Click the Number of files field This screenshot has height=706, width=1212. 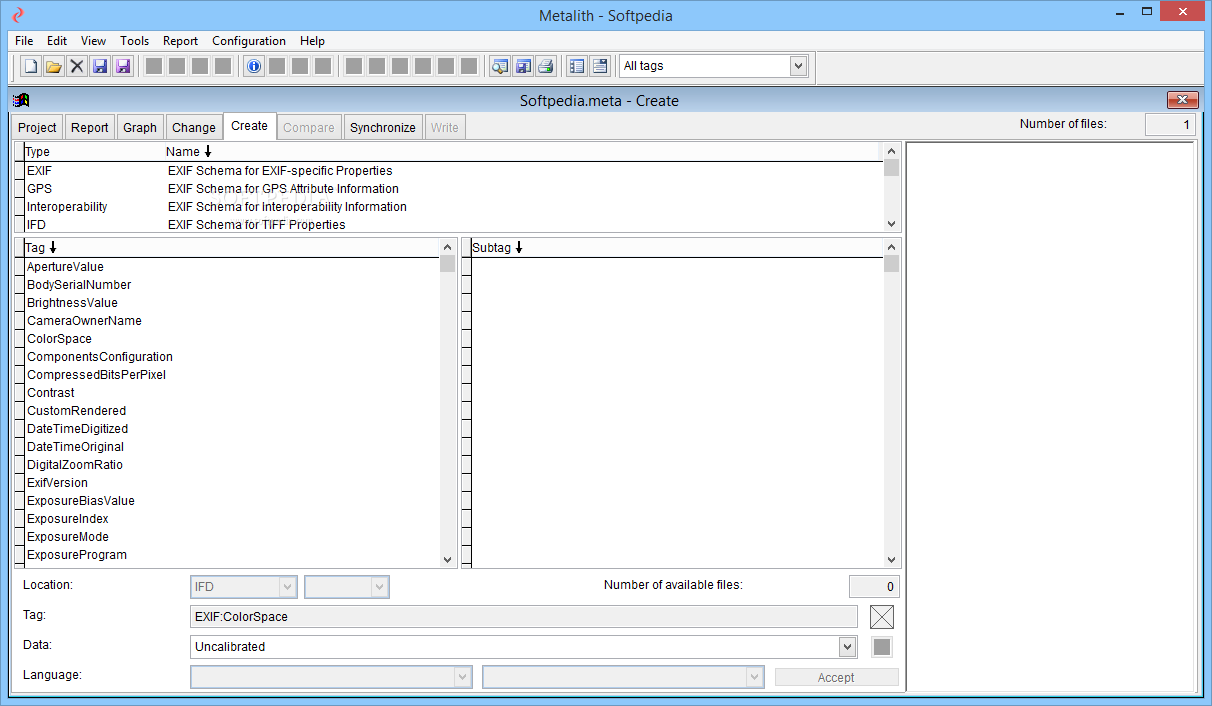coord(1170,125)
